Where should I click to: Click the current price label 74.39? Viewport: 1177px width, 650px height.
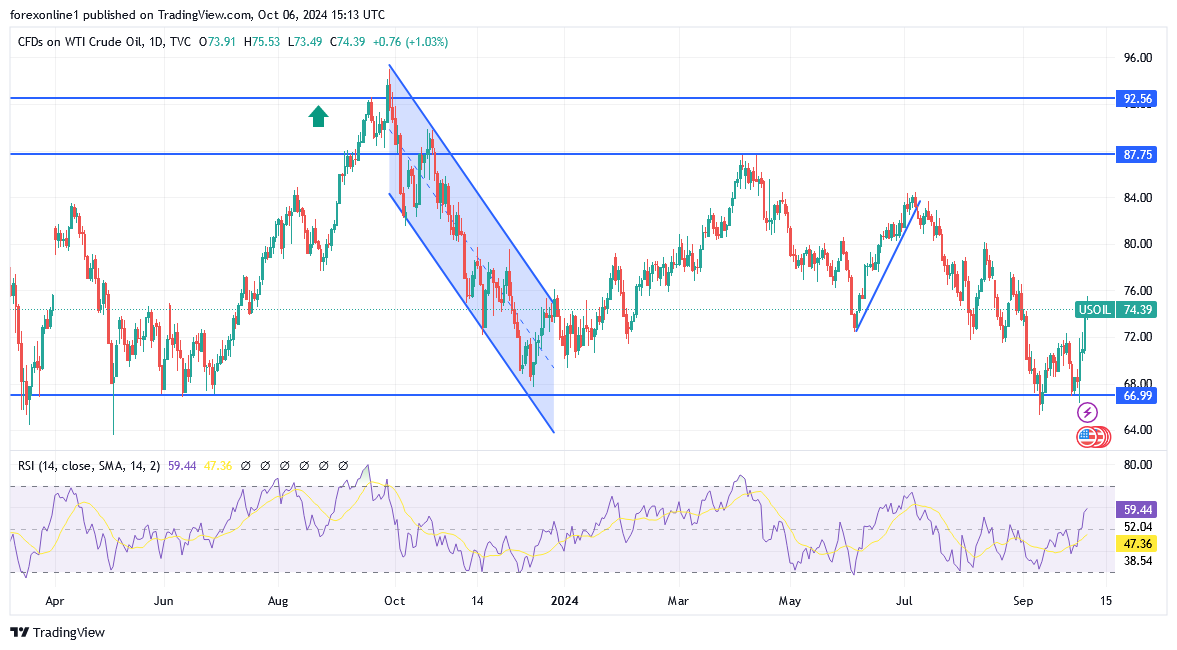(x=1136, y=309)
